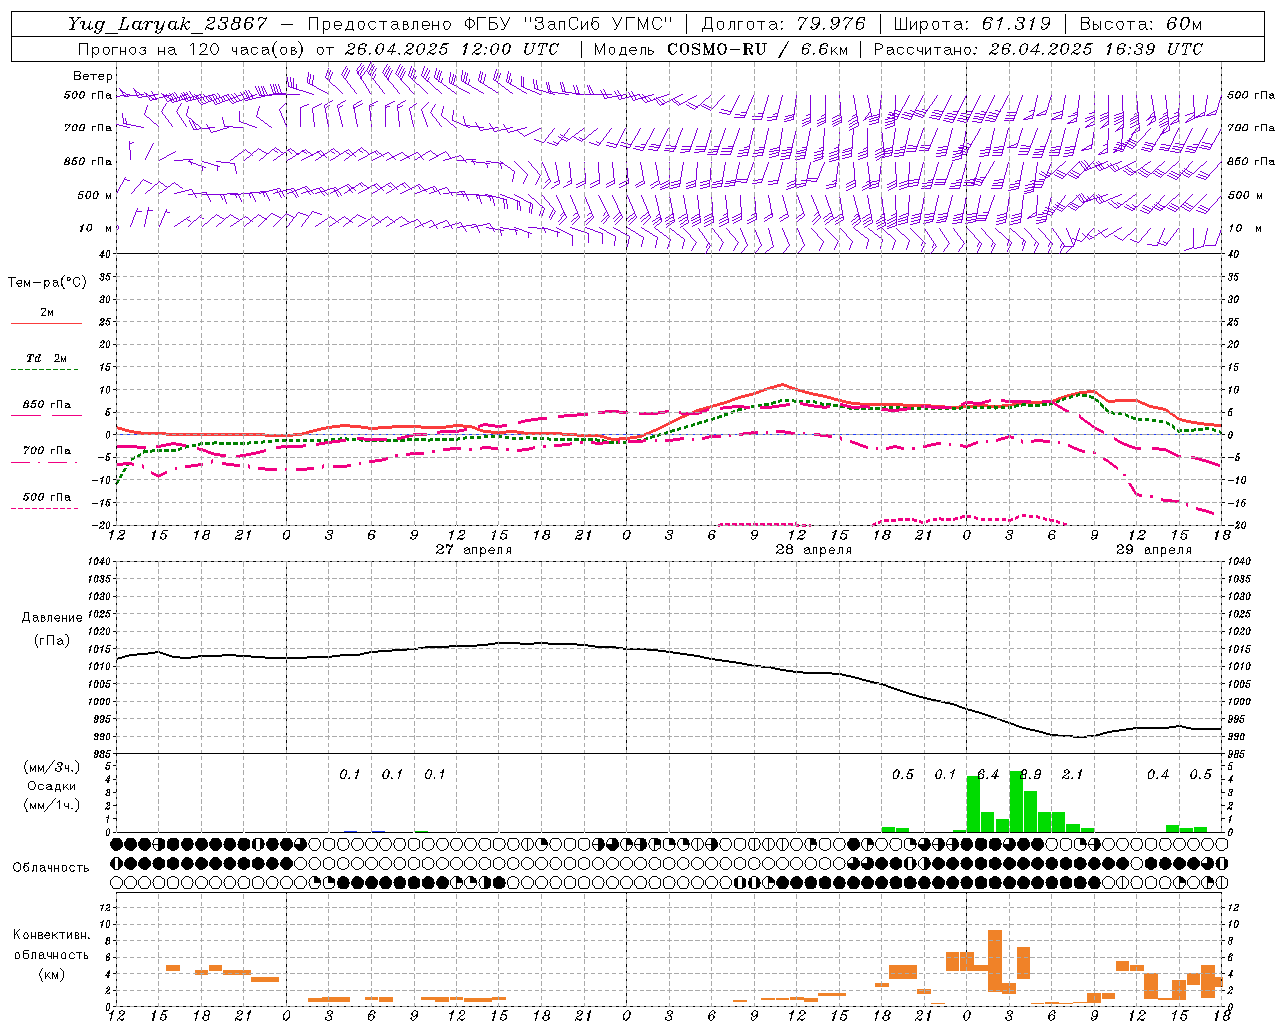The width and height of the screenshot is (1280, 1024).
Task: Click the (мм/1ч.) unit label
Action: click(x=52, y=804)
